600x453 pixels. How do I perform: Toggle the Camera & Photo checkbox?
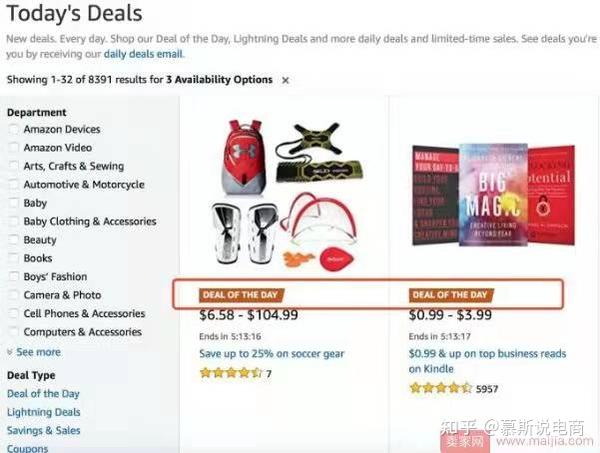pos(13,295)
